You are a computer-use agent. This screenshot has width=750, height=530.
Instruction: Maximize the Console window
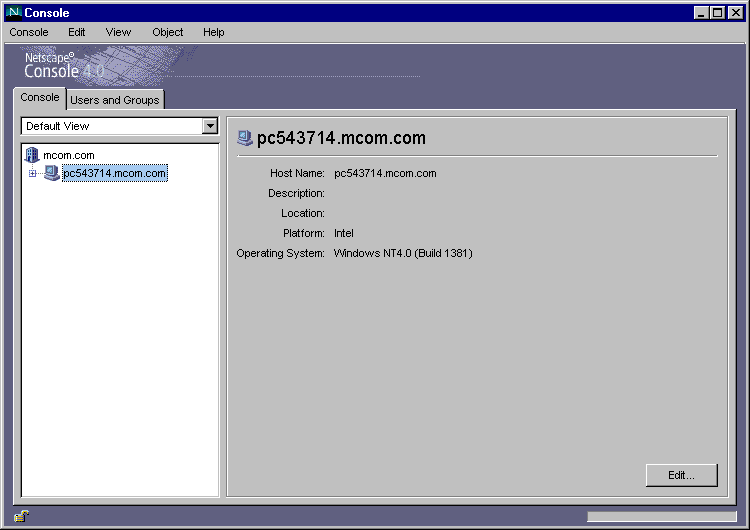click(x=717, y=13)
